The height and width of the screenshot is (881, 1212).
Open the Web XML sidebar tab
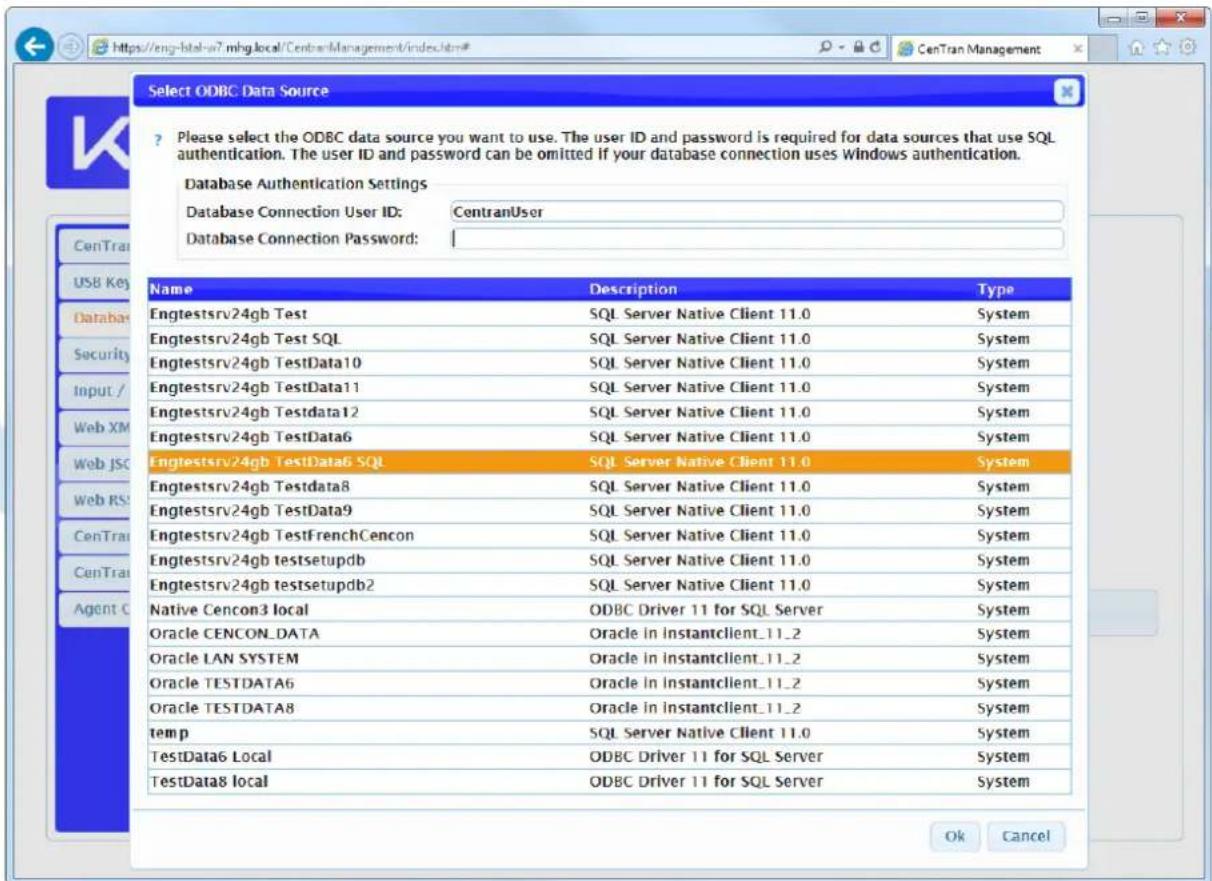95,428
